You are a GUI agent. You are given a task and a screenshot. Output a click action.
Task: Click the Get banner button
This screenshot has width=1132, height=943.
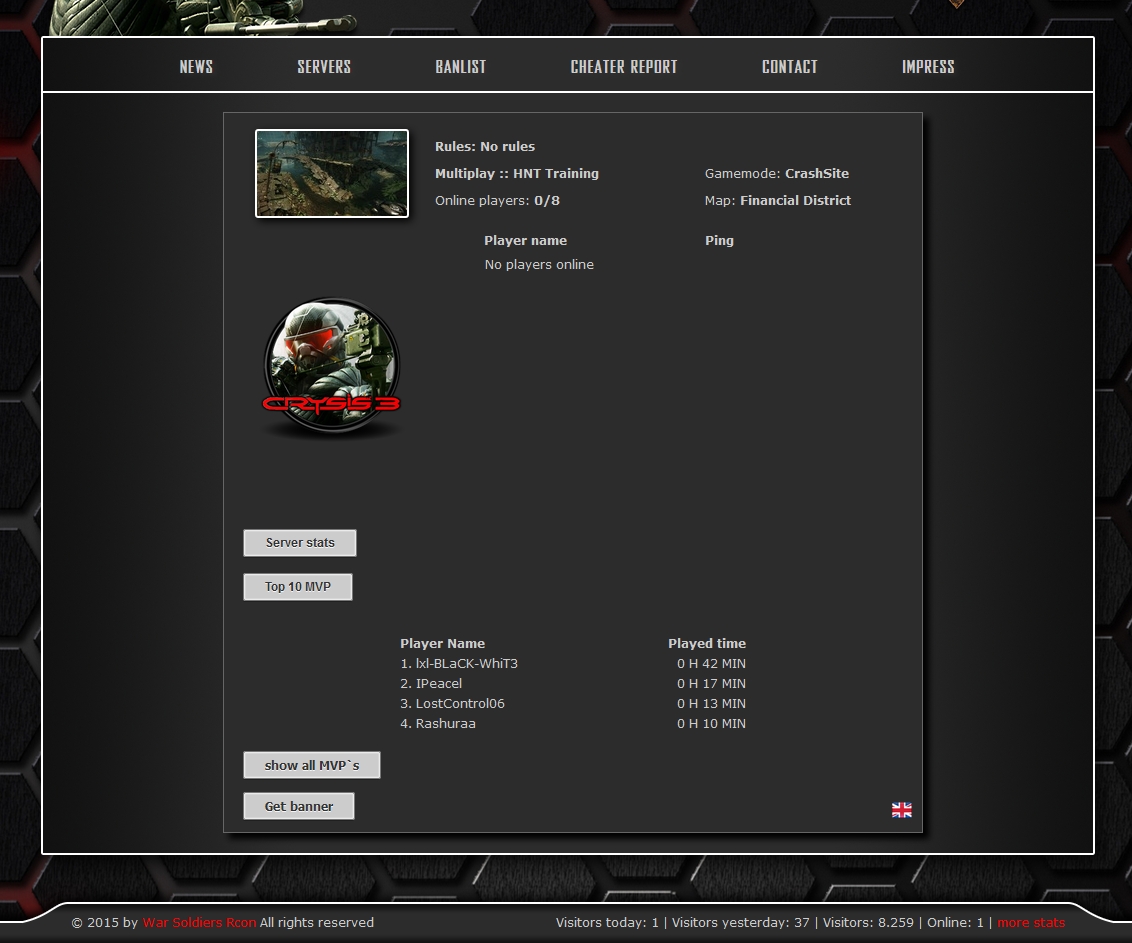299,806
